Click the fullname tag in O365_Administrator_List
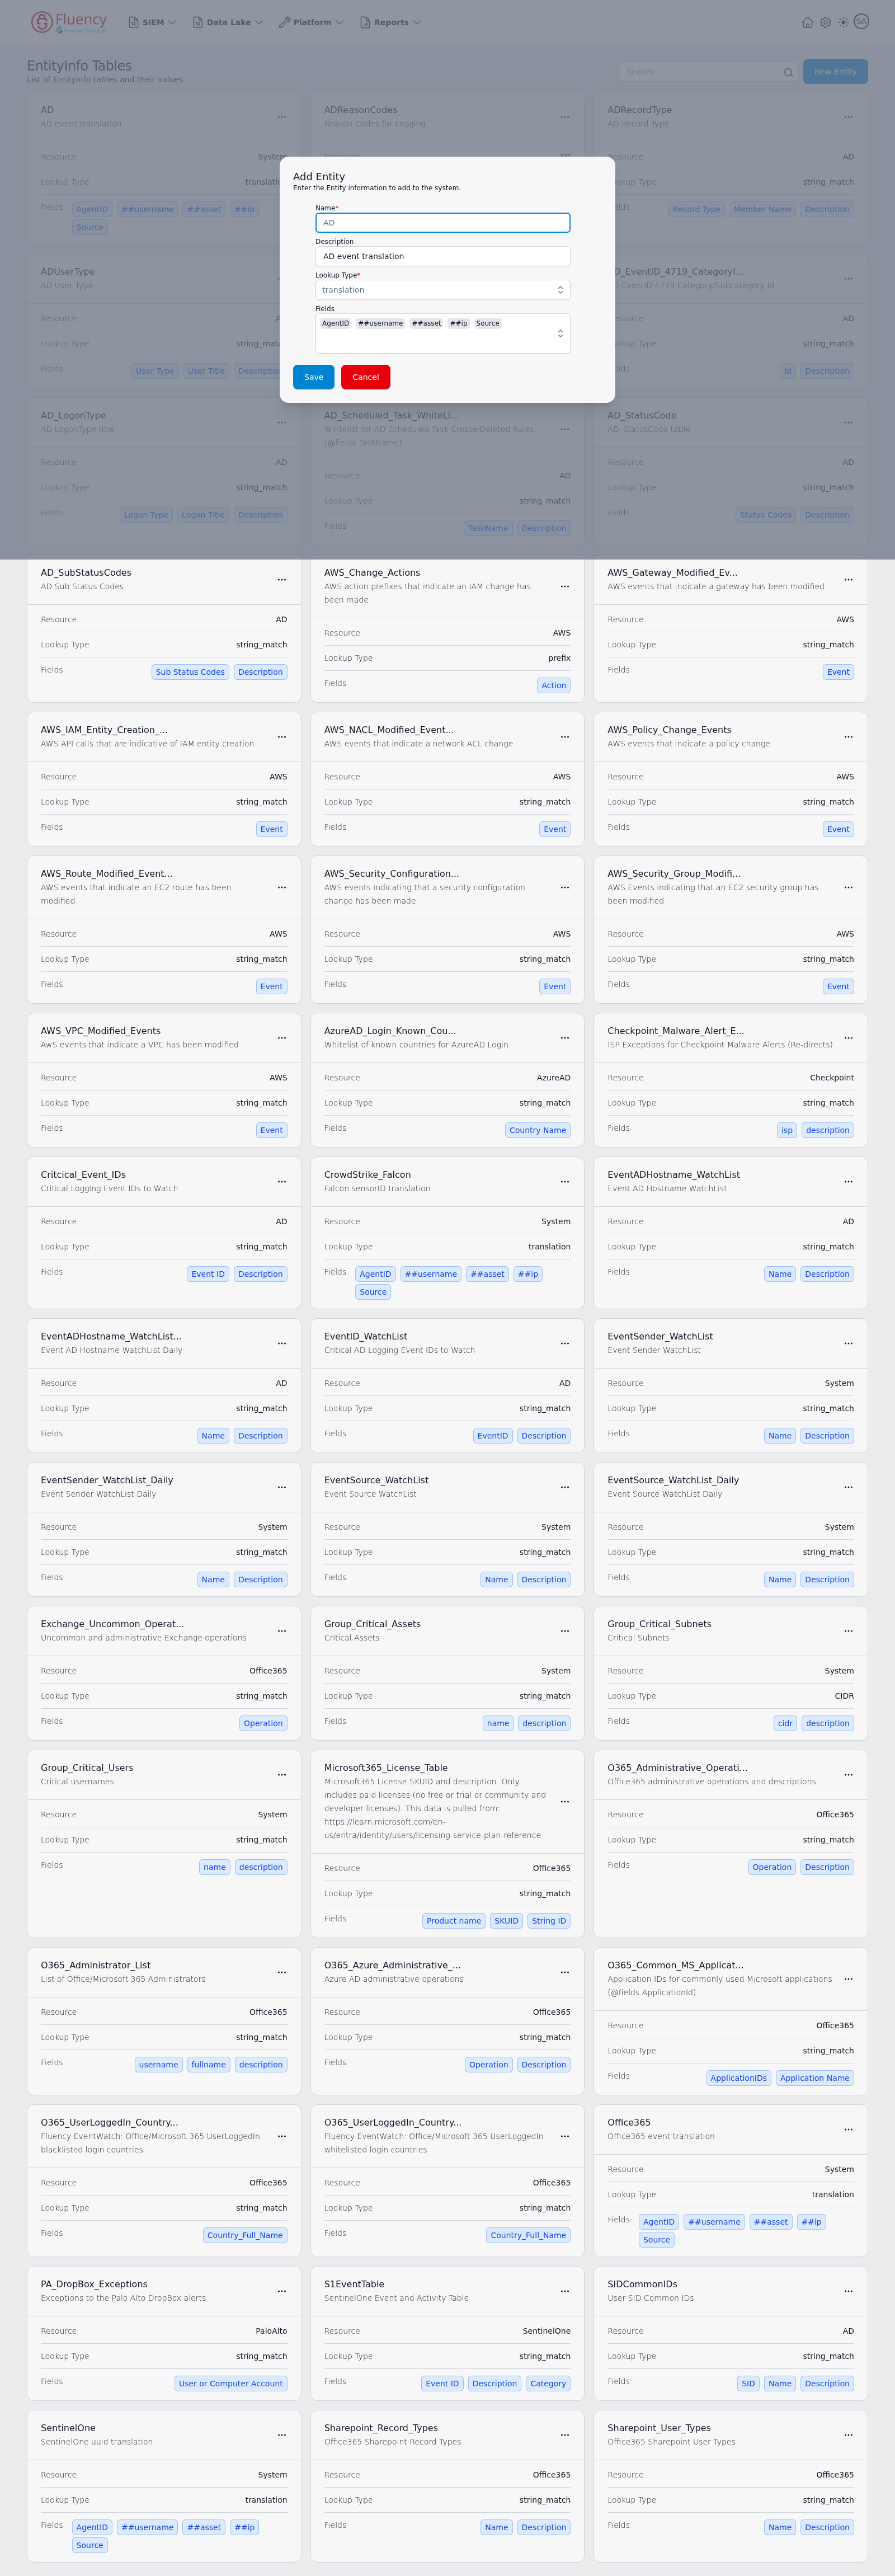 208,2064
